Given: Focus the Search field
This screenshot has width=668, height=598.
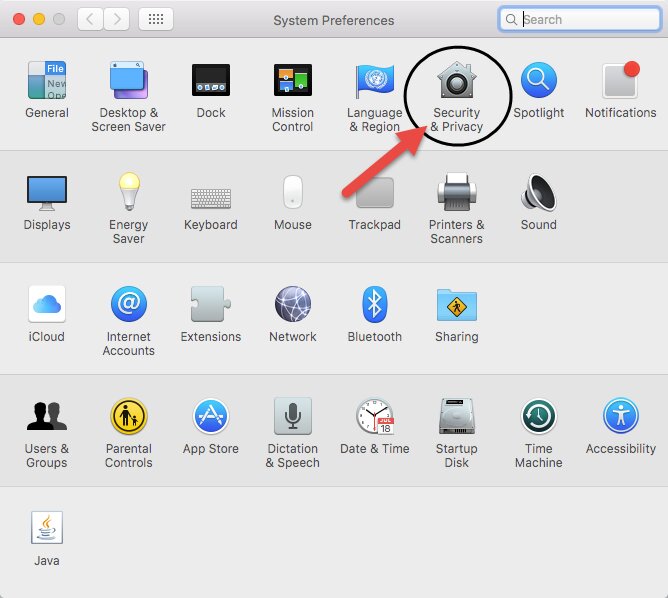Looking at the screenshot, I should coord(579,19).
